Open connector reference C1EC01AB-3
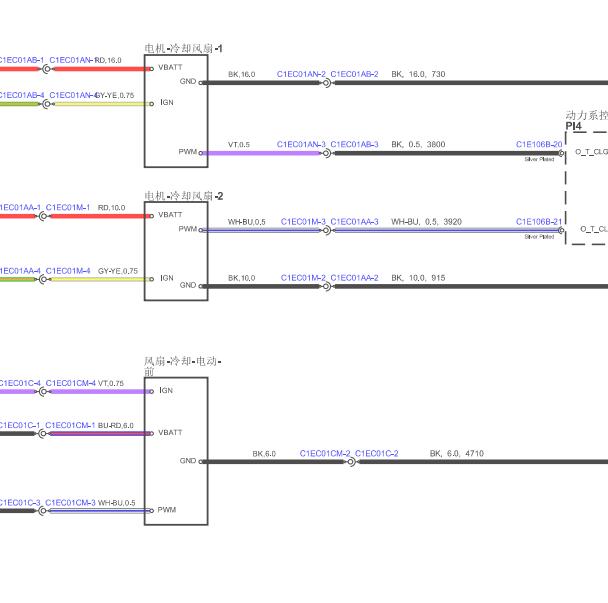This screenshot has width=608, height=603. click(354, 144)
